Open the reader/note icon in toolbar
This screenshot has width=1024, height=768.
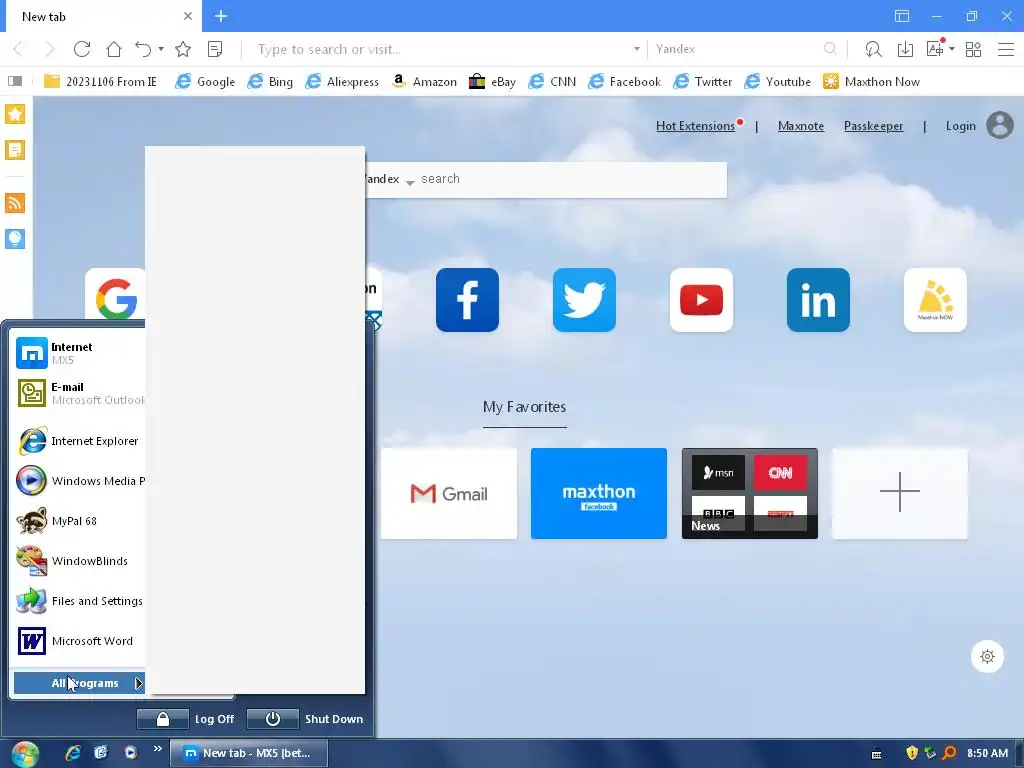click(x=215, y=49)
